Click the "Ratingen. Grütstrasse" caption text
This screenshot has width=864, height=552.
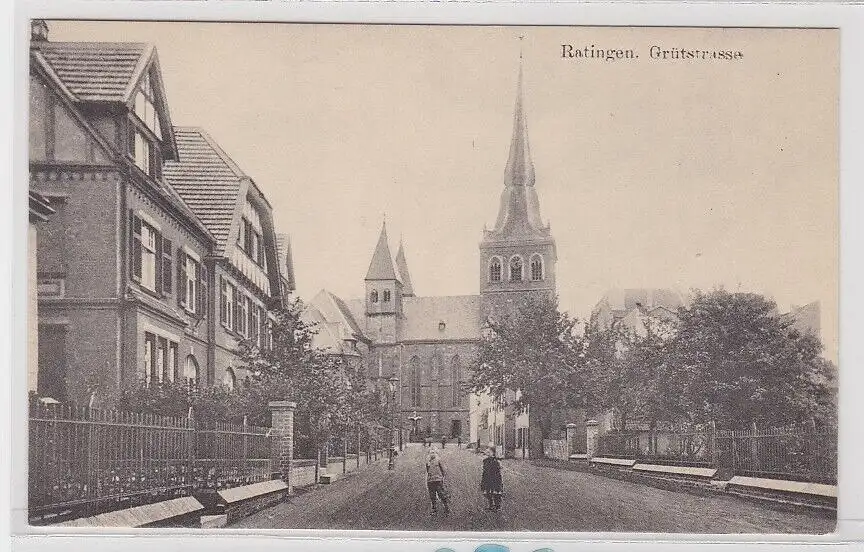pos(651,52)
